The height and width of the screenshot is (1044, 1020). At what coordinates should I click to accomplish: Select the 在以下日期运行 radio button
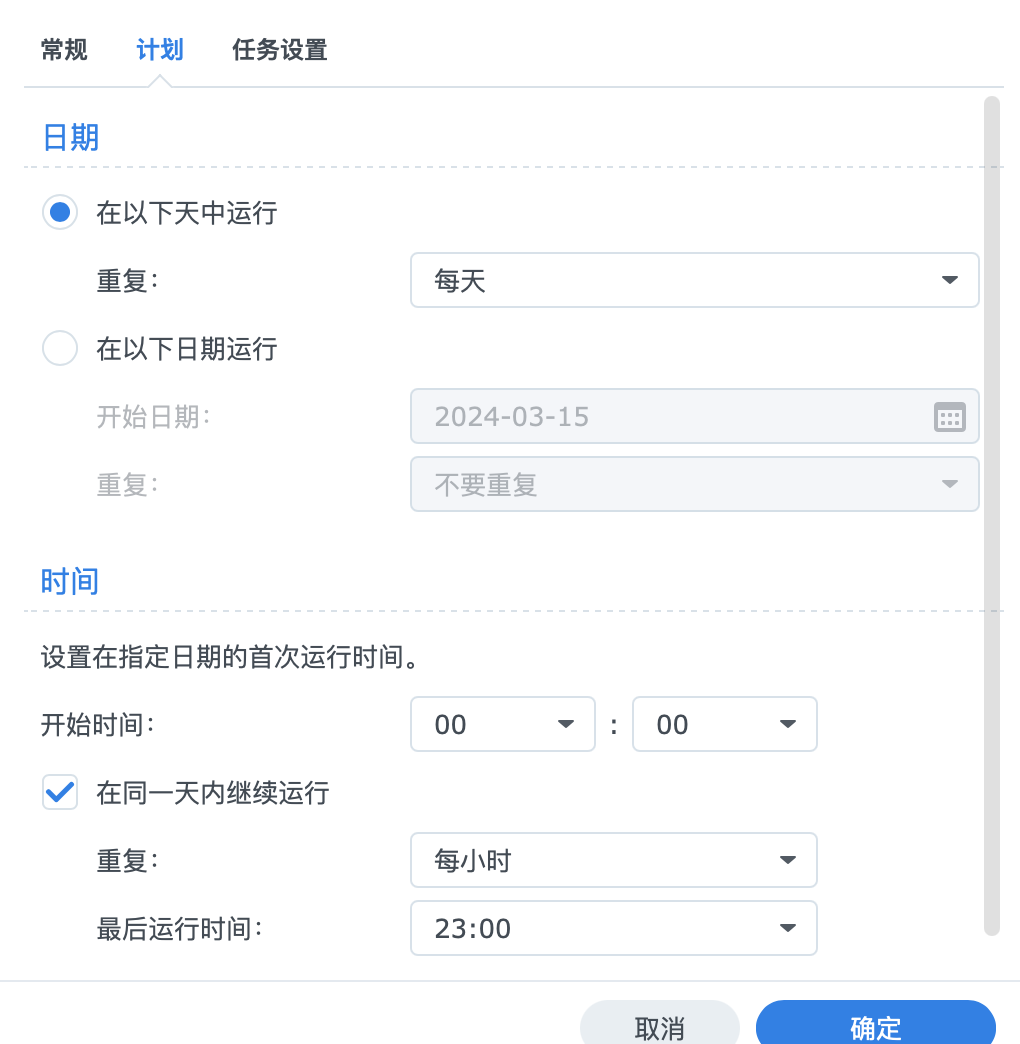click(60, 348)
